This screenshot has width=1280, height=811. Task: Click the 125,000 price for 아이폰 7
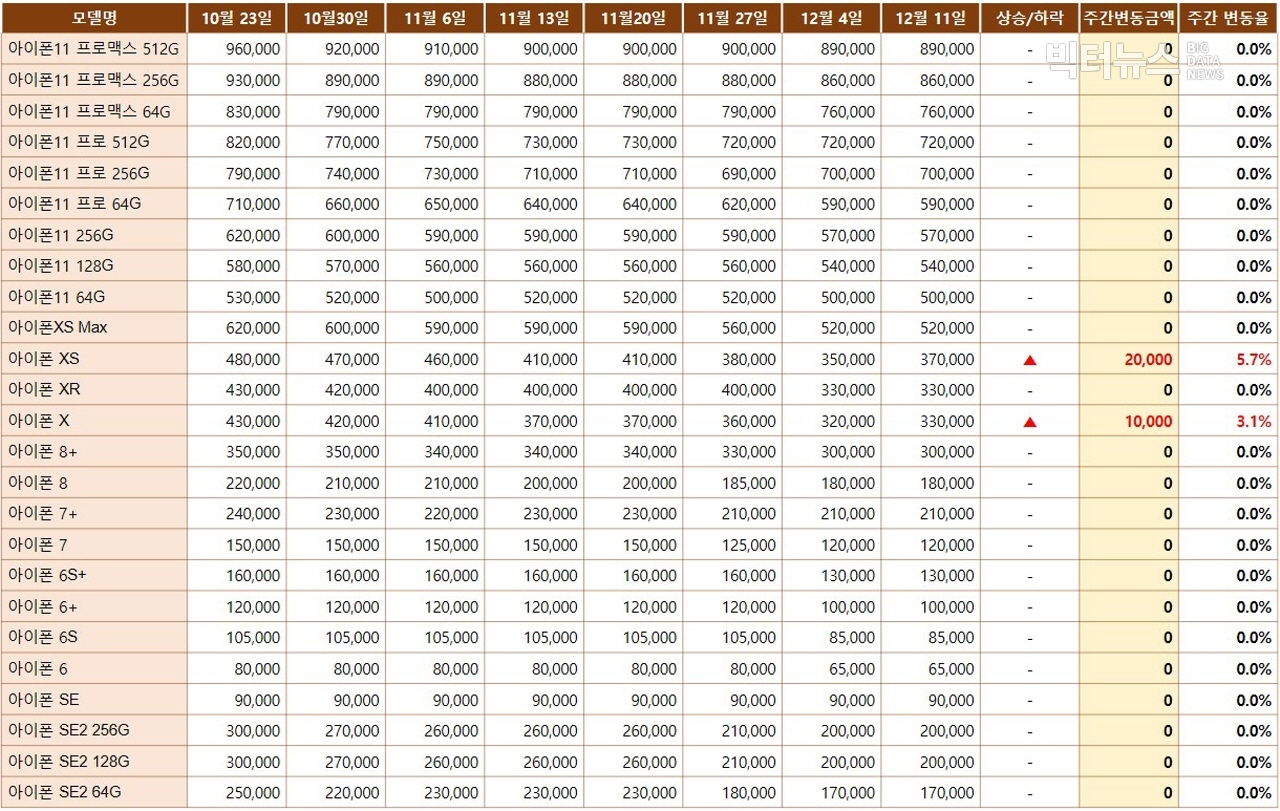click(732, 545)
